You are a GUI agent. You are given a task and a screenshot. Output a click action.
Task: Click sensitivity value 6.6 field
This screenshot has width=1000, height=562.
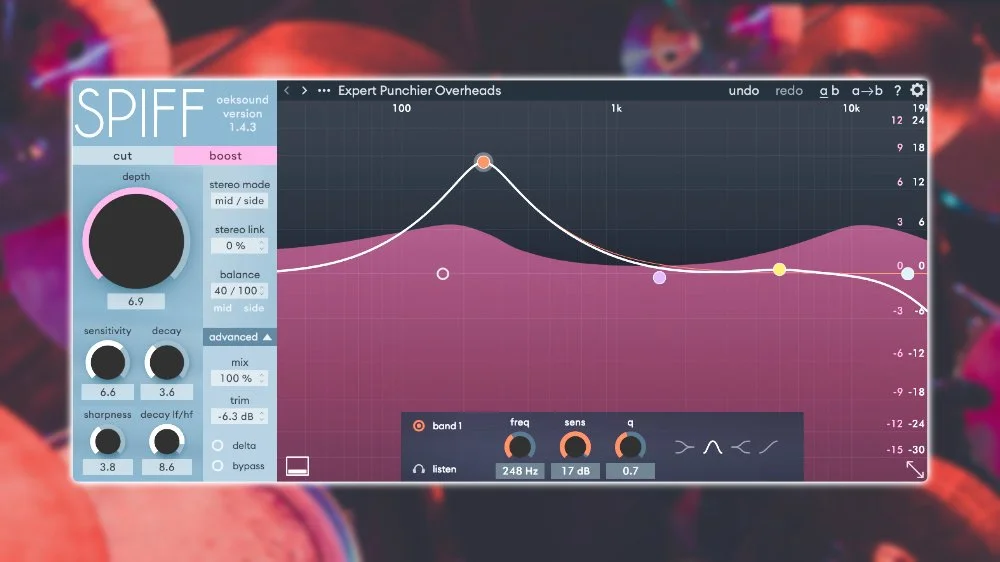point(108,392)
